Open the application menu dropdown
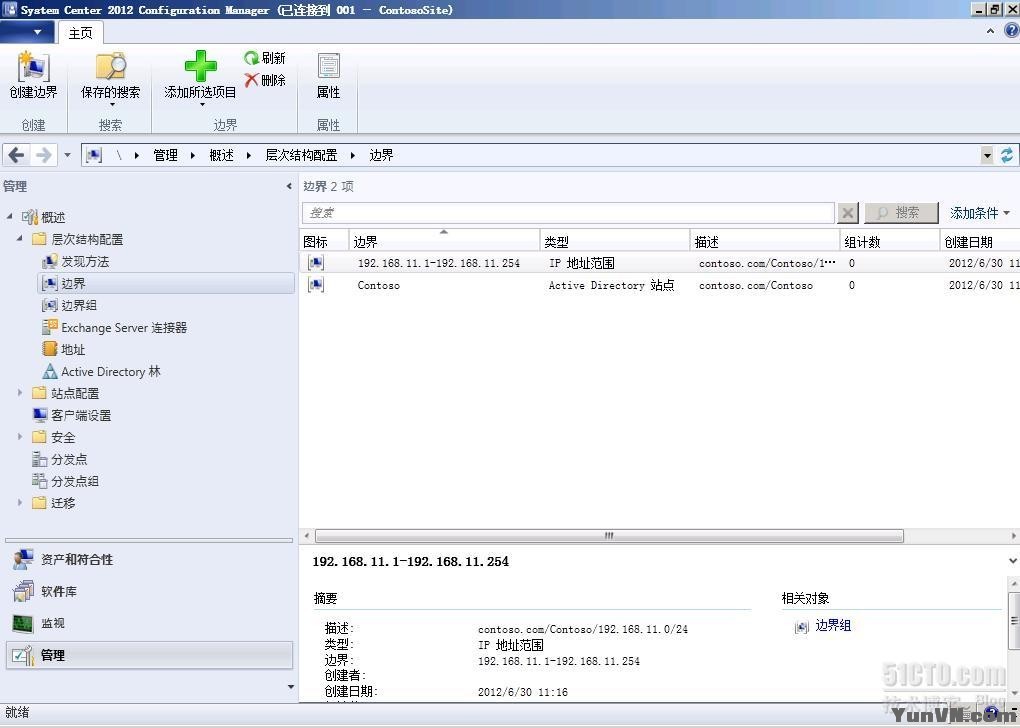The width and height of the screenshot is (1020, 728). point(27,32)
